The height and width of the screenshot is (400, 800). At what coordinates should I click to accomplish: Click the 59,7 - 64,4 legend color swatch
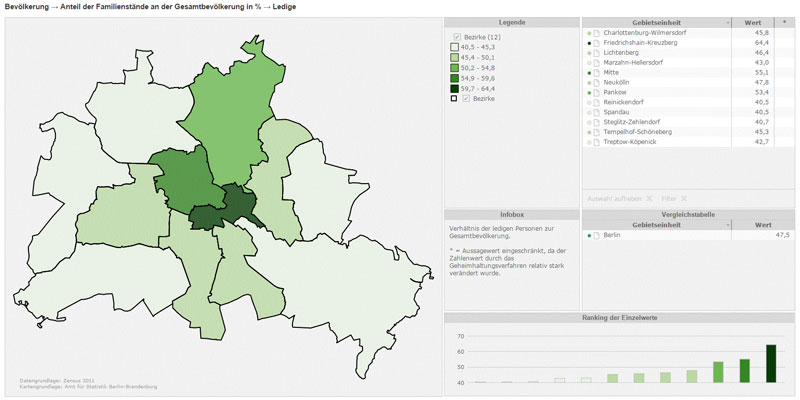(x=455, y=88)
